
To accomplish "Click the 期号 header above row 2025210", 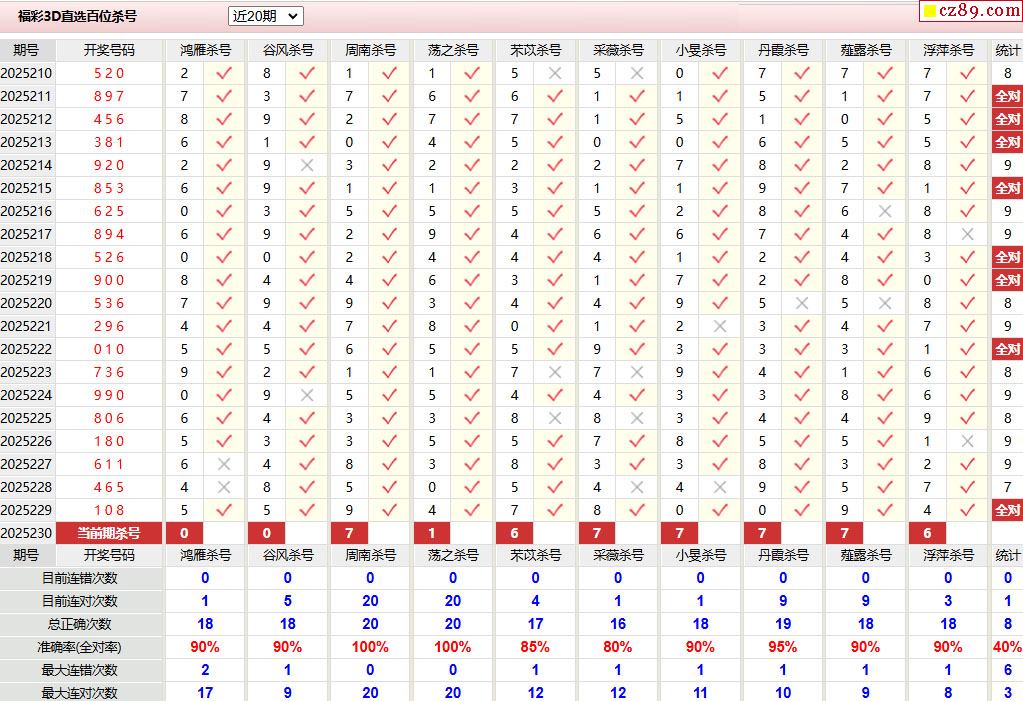I will pyautogui.click(x=26, y=50).
